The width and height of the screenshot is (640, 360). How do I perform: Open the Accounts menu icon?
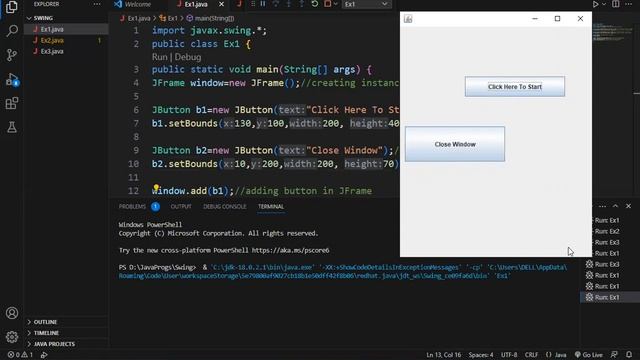coord(12,313)
